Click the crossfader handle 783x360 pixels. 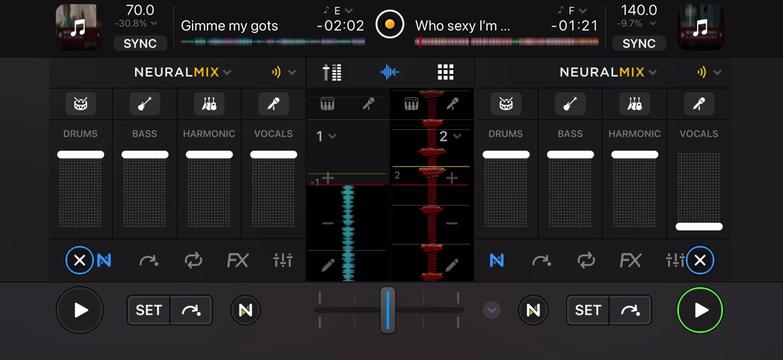(388, 310)
